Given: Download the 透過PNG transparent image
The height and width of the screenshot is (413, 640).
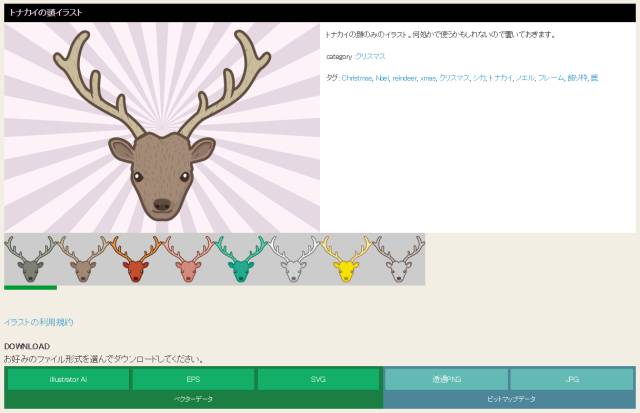Looking at the screenshot, I should point(446,380).
